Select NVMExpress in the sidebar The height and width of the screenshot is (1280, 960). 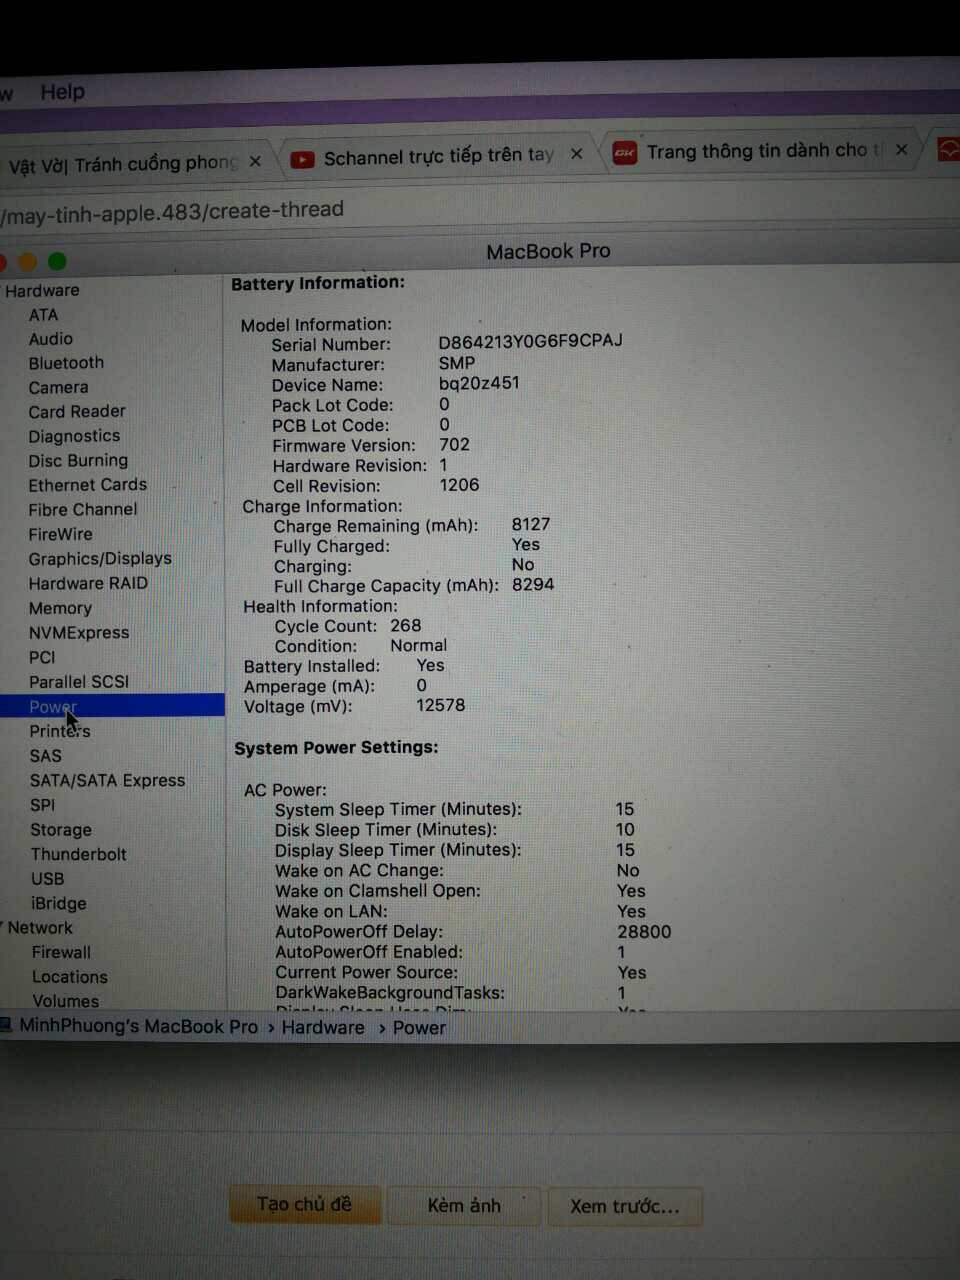(x=79, y=632)
